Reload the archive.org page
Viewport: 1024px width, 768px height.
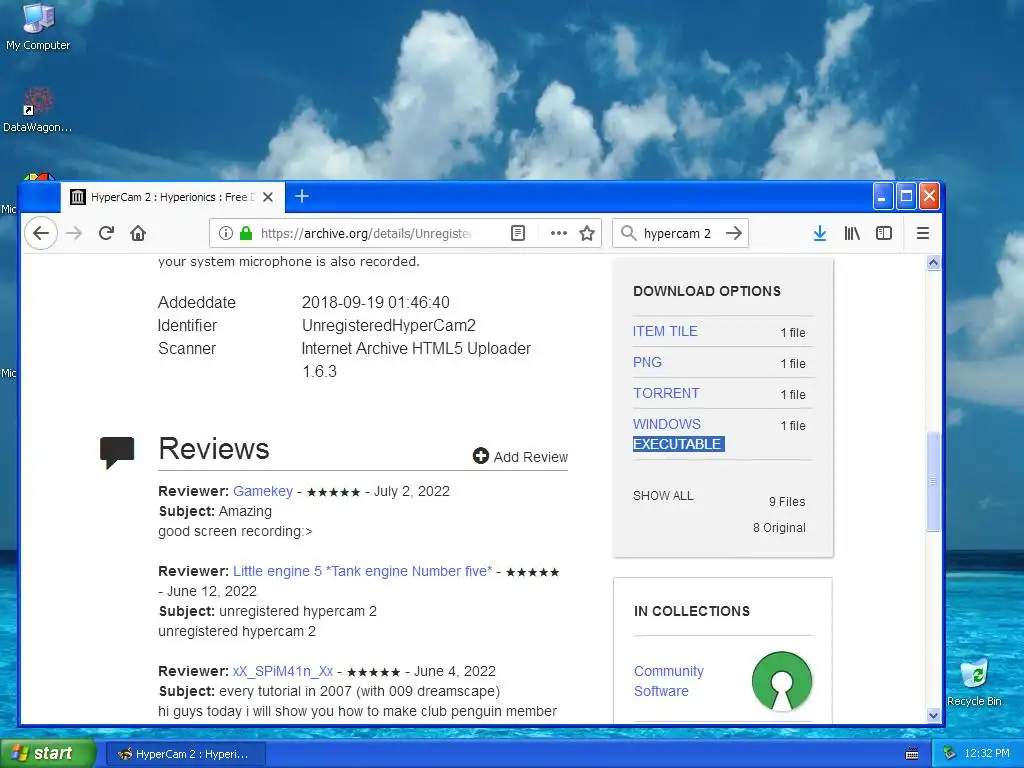click(x=106, y=233)
